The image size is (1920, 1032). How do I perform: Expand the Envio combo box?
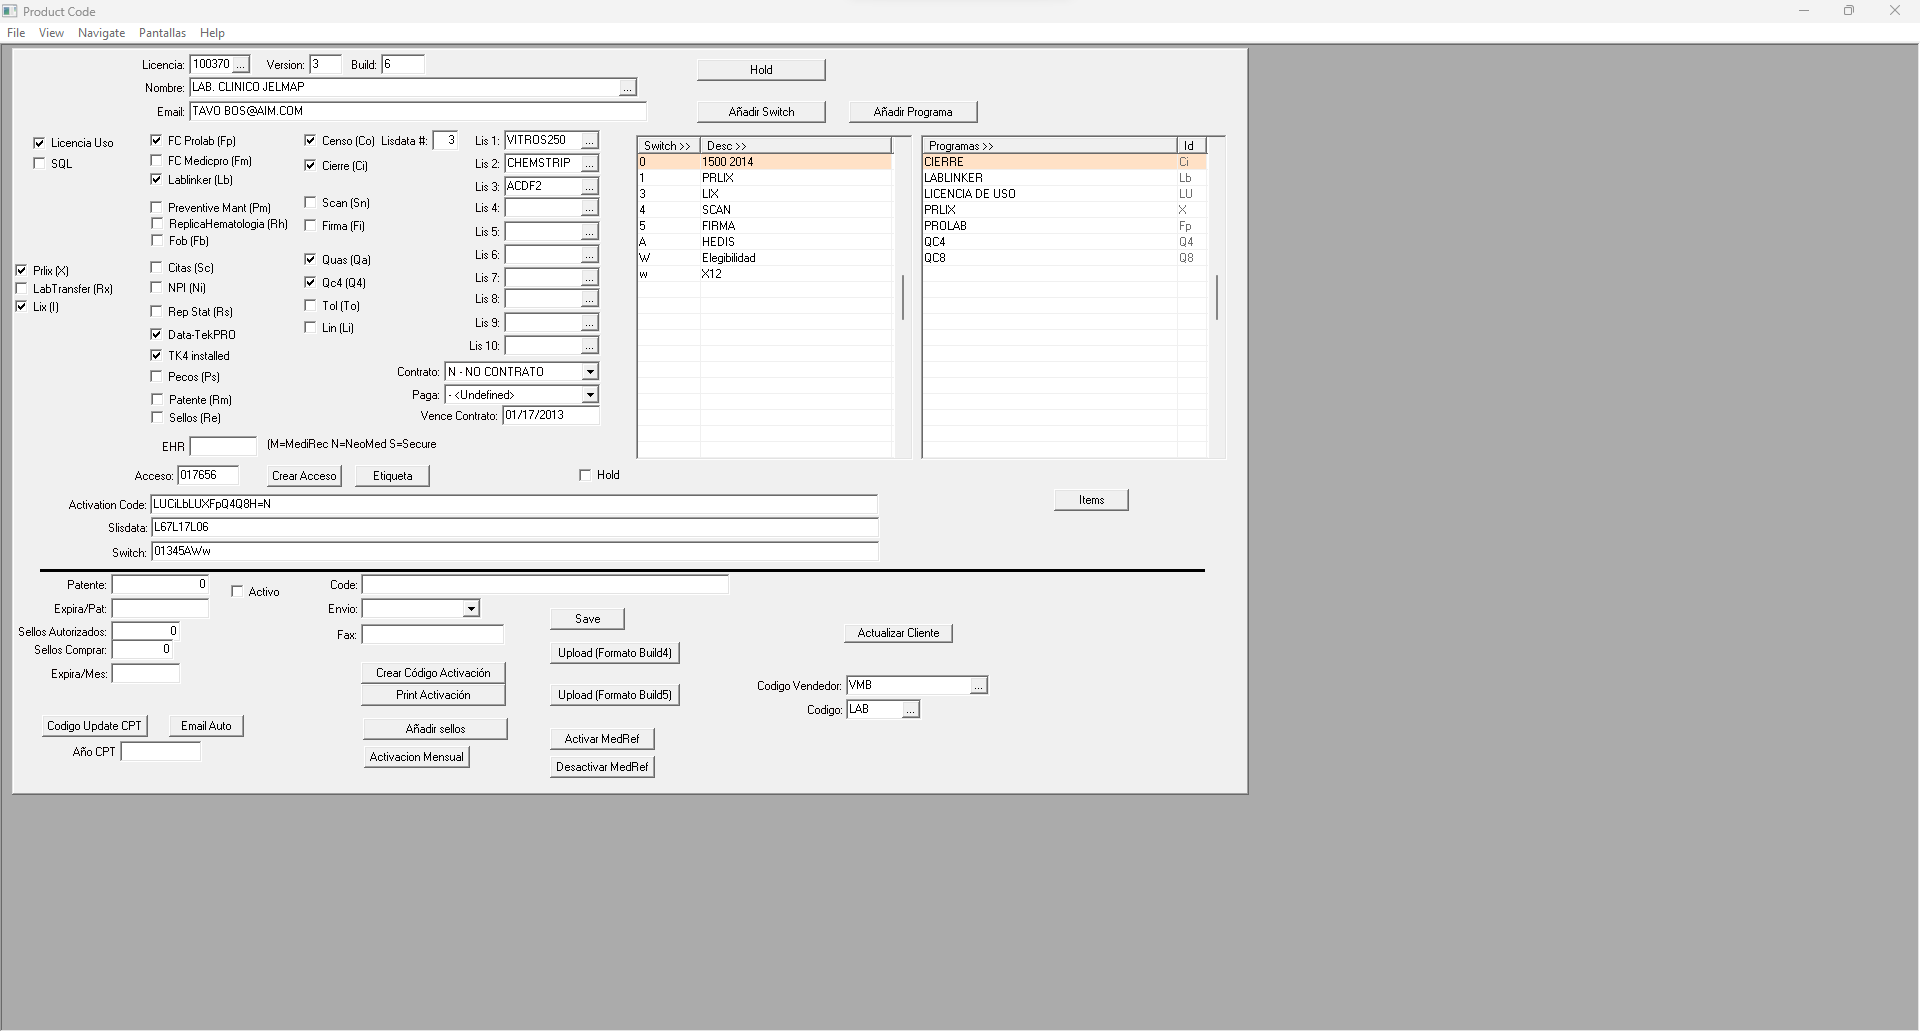coord(471,609)
